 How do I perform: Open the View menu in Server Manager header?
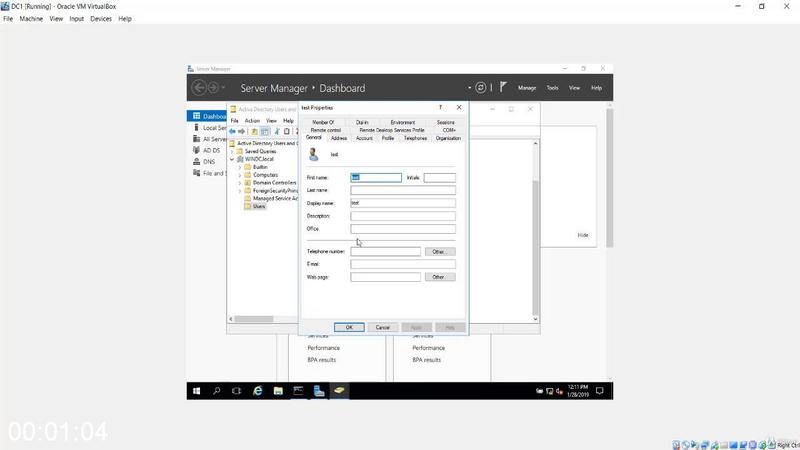(574, 88)
